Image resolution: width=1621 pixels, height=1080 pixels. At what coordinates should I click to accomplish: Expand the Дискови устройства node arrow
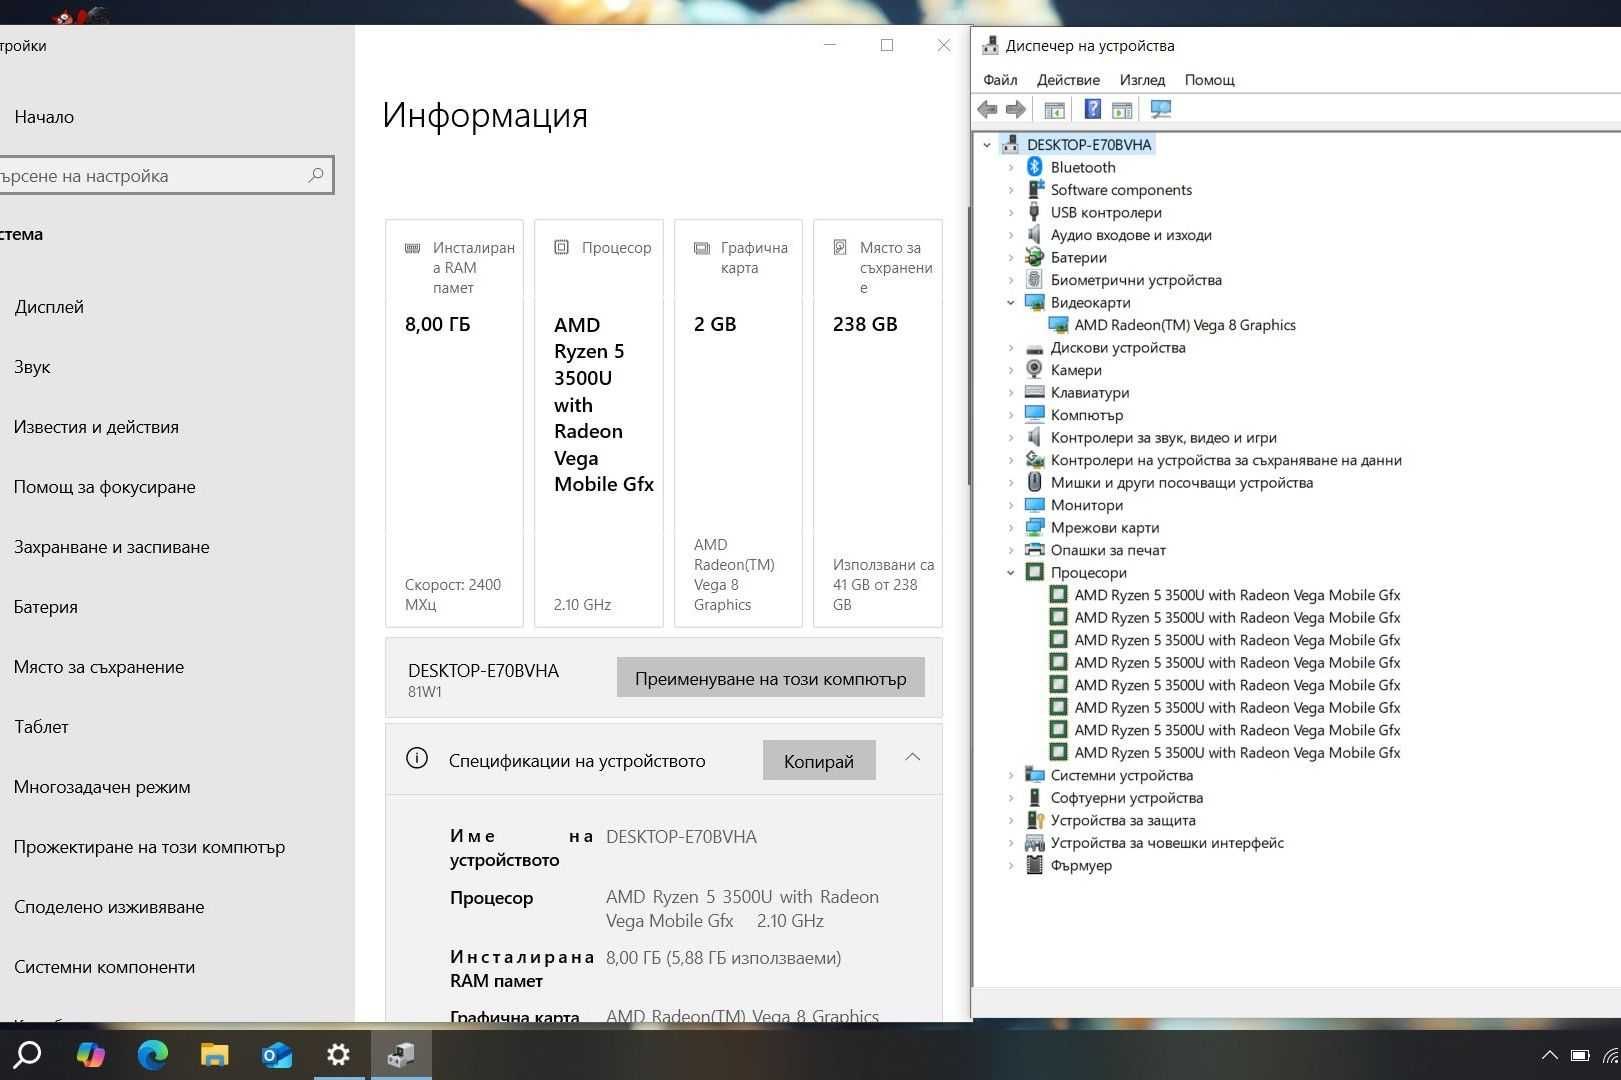pyautogui.click(x=1011, y=348)
